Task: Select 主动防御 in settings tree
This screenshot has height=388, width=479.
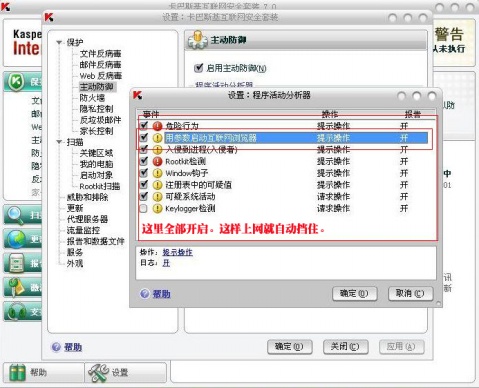Action: (96, 87)
